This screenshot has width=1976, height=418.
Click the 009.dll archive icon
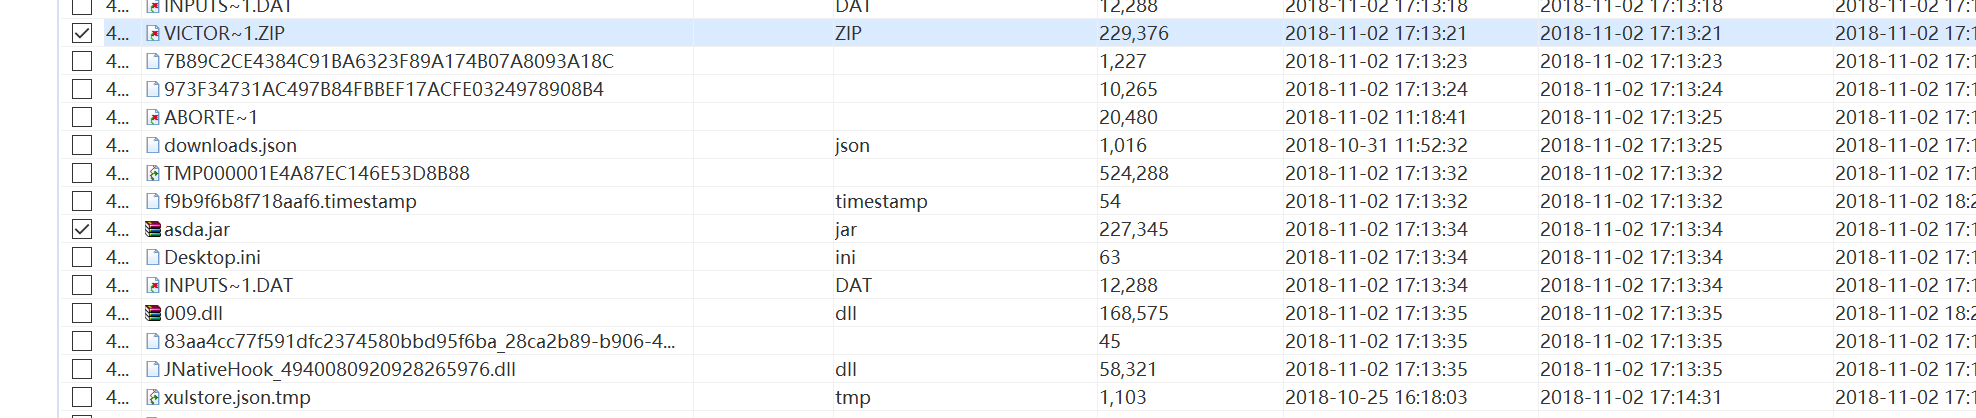[x=153, y=313]
